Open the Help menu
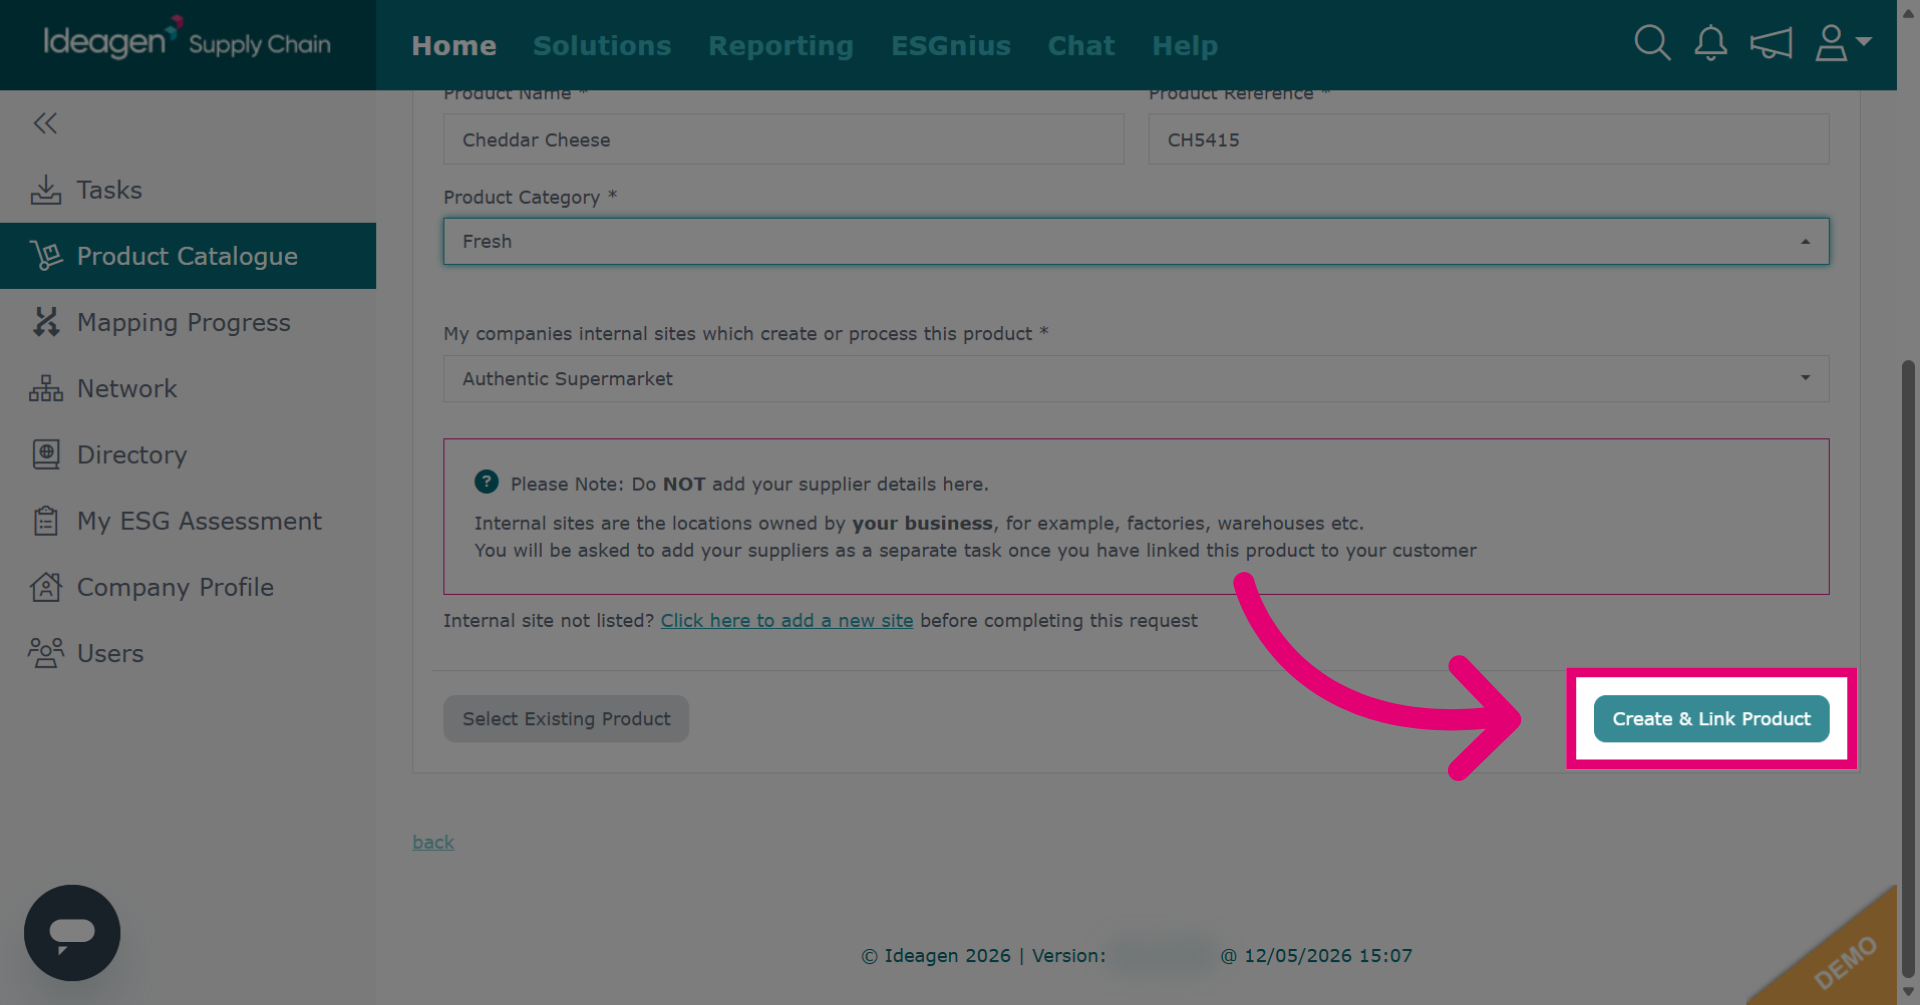Viewport: 1920px width, 1005px height. tap(1185, 46)
